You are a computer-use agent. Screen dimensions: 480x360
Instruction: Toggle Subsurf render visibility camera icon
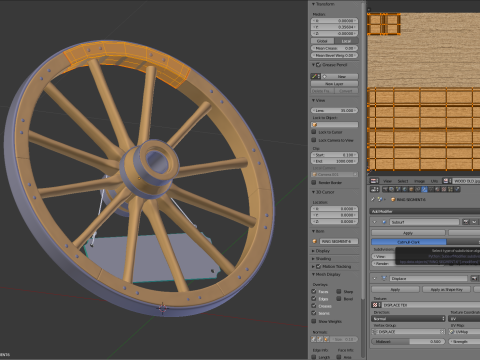pyautogui.click(x=466, y=222)
